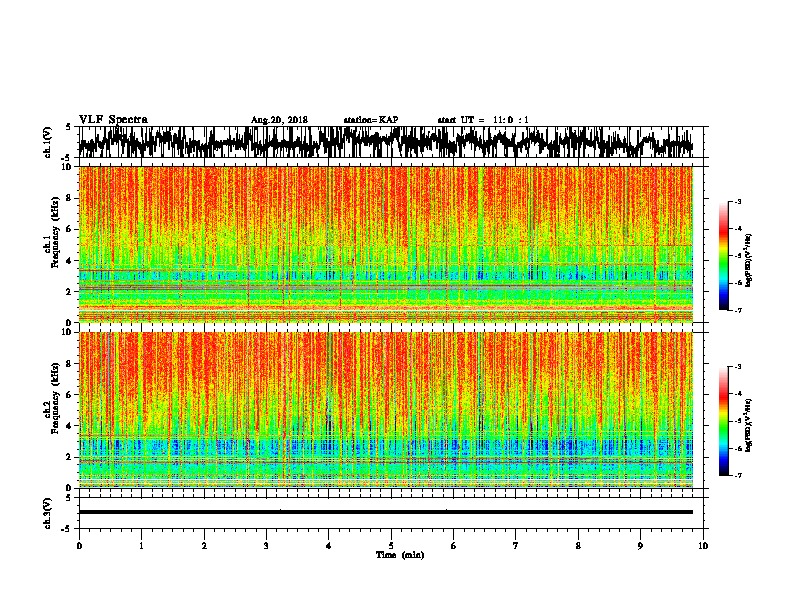Click the "station=KAP" header label
Viewport: 792px width, 612px height.
(371, 120)
